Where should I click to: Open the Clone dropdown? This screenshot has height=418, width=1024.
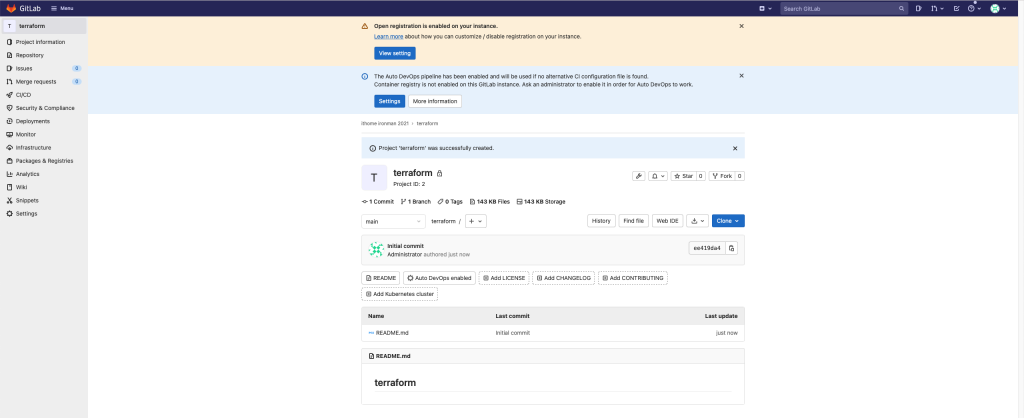click(x=728, y=221)
